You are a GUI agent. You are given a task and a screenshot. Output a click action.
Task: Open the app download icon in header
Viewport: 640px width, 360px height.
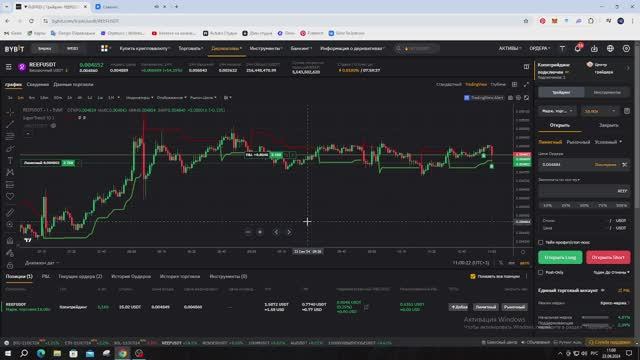point(594,49)
